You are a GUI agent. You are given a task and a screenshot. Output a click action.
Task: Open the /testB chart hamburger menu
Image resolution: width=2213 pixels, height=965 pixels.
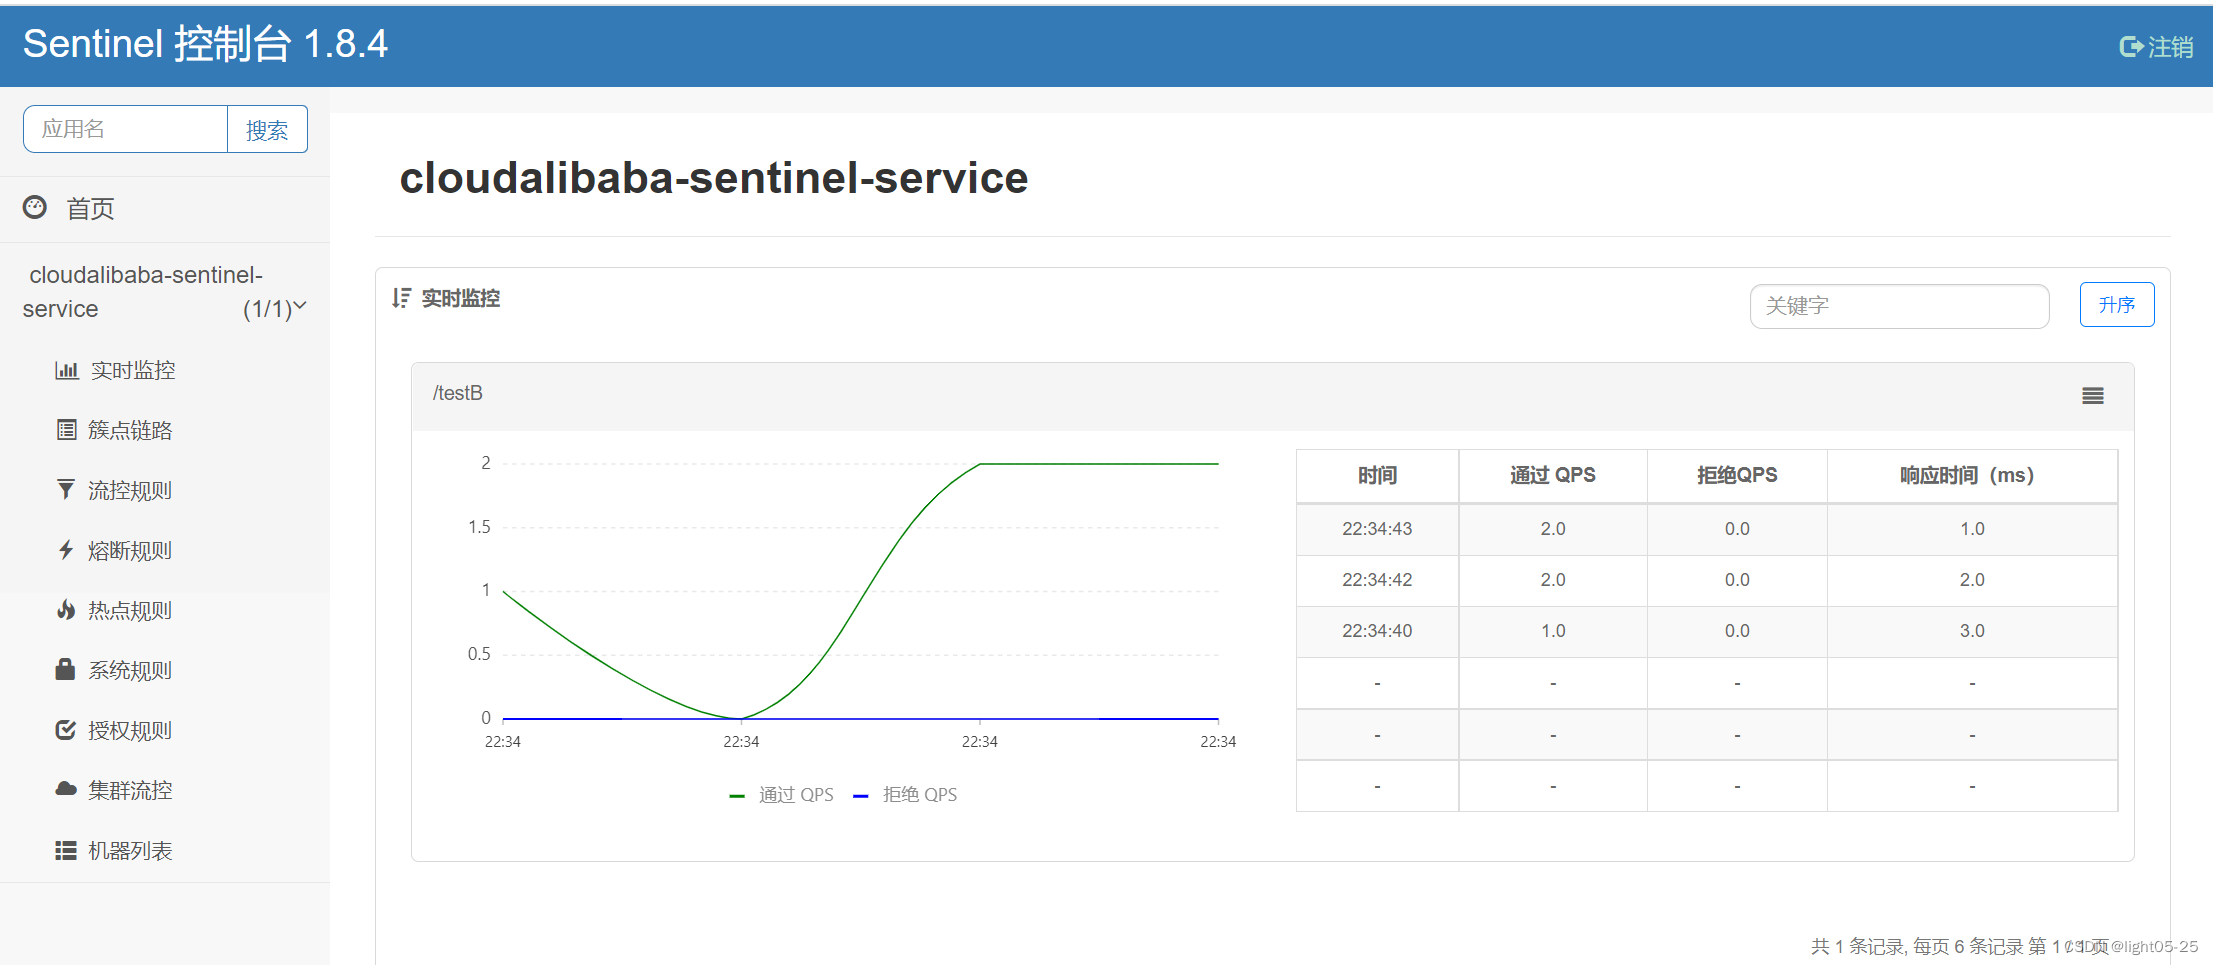pyautogui.click(x=2093, y=396)
